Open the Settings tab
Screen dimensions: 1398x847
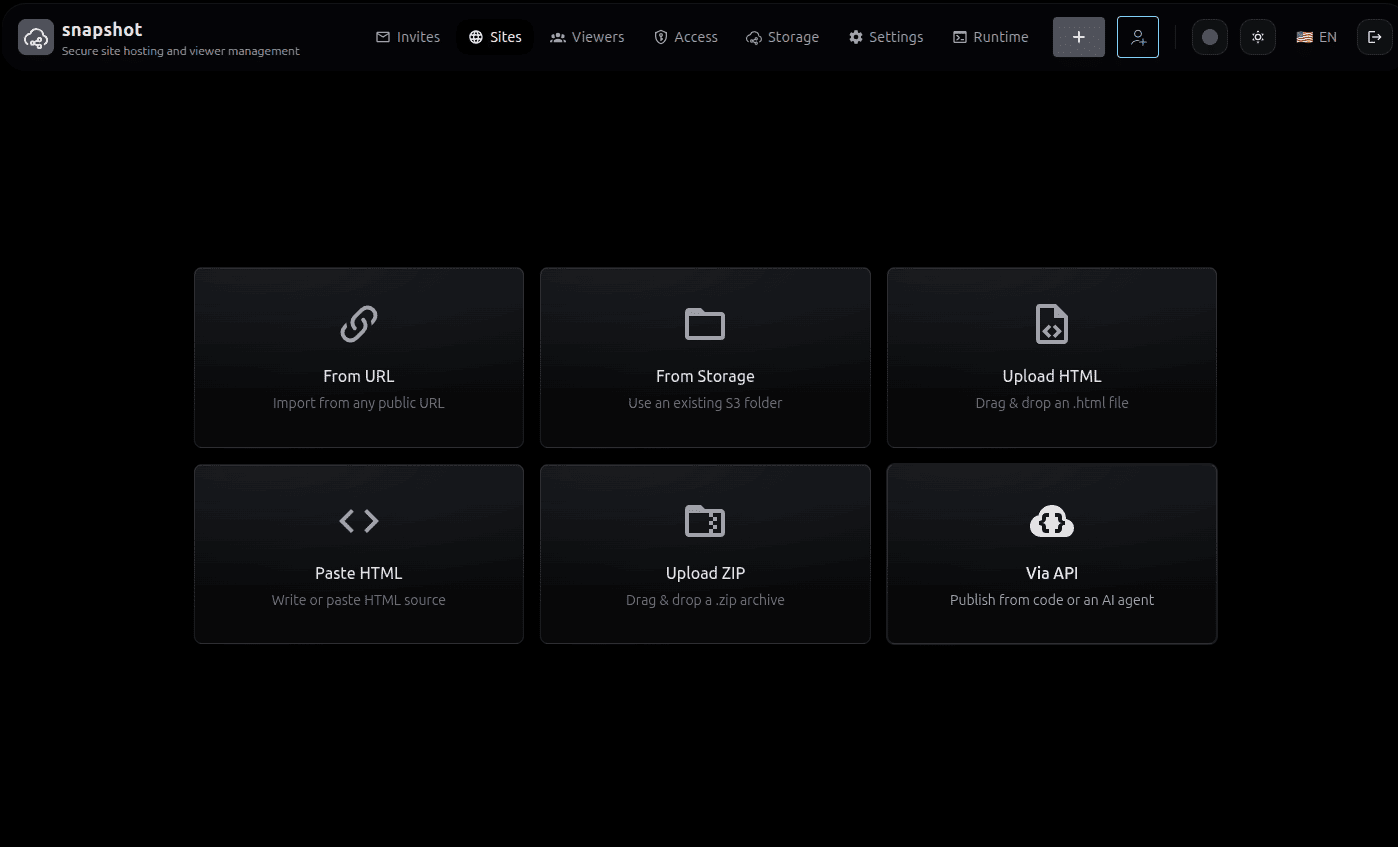pyautogui.click(x=886, y=37)
